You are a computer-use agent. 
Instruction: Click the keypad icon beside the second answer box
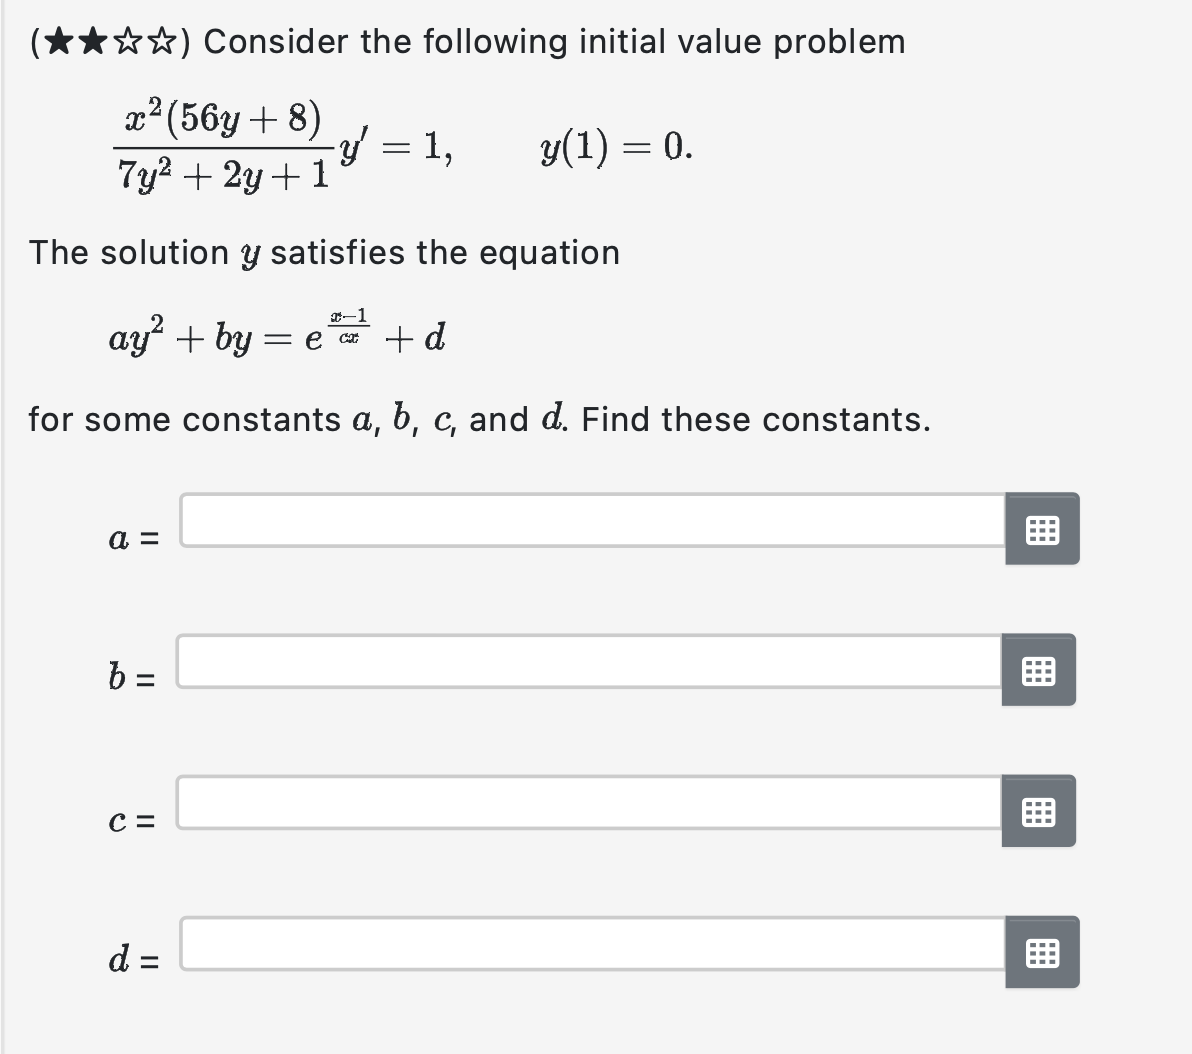pos(1041,672)
